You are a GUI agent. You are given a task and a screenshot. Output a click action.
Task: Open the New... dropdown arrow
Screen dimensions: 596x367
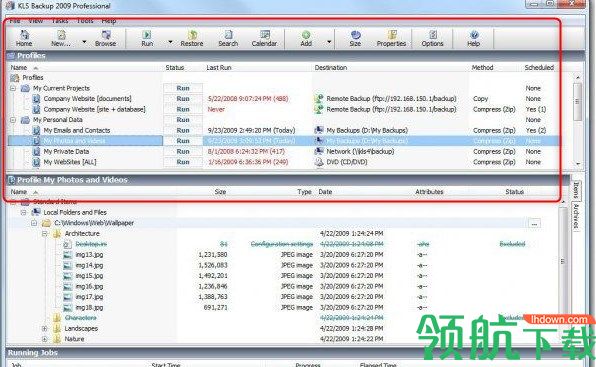[x=84, y=42]
